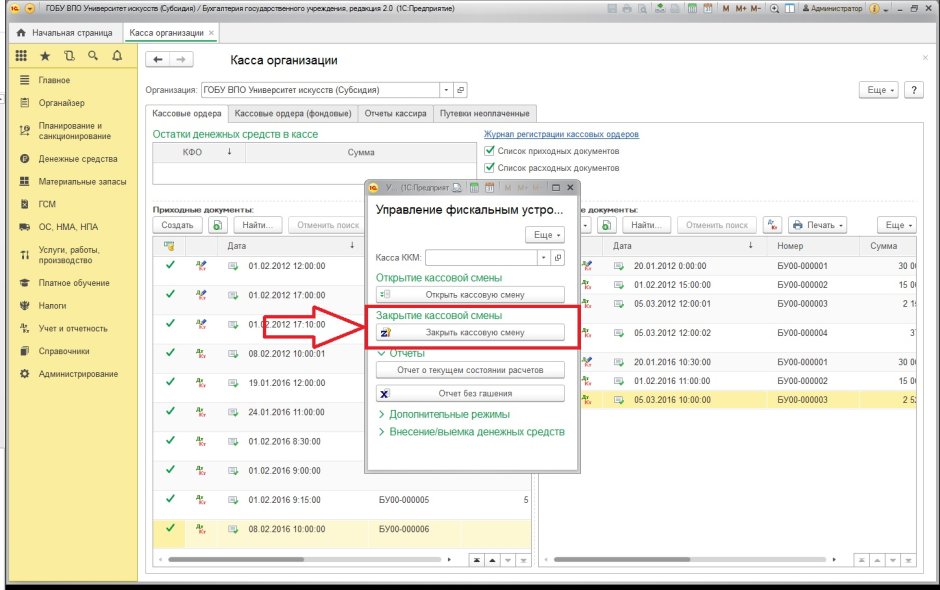Open Журнал регистрации кассовых ордеров link
The width and height of the screenshot is (940, 590).
coord(561,134)
